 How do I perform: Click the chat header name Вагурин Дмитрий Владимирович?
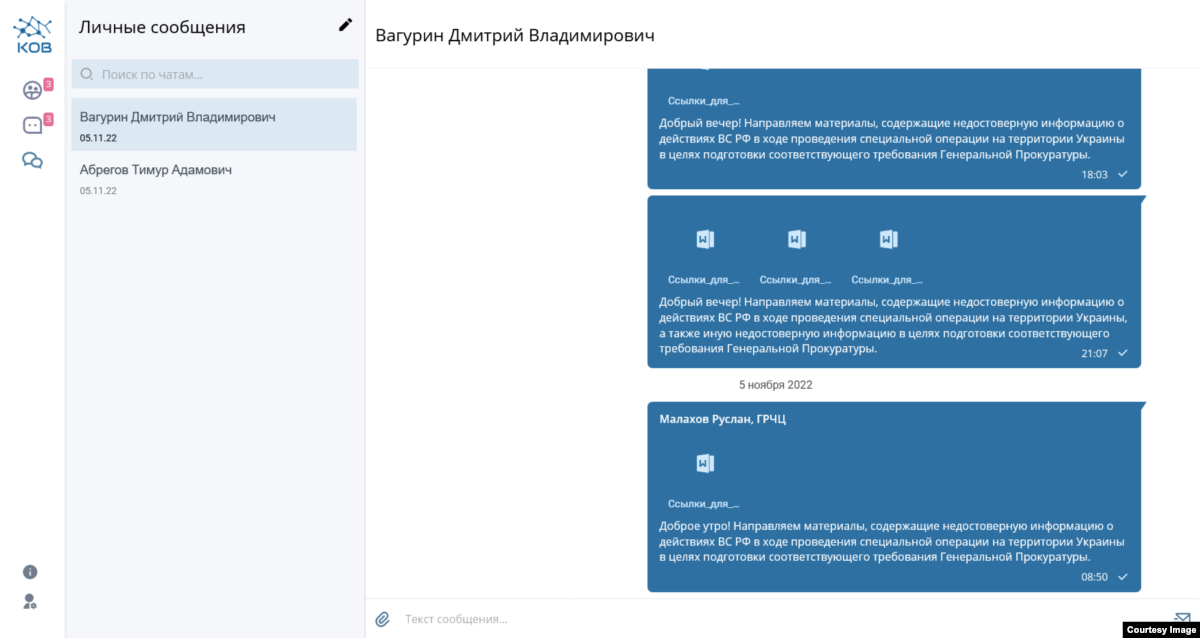(x=515, y=36)
